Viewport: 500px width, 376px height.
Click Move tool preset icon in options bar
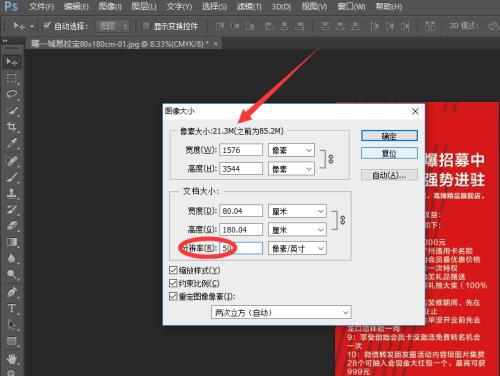tap(19, 26)
